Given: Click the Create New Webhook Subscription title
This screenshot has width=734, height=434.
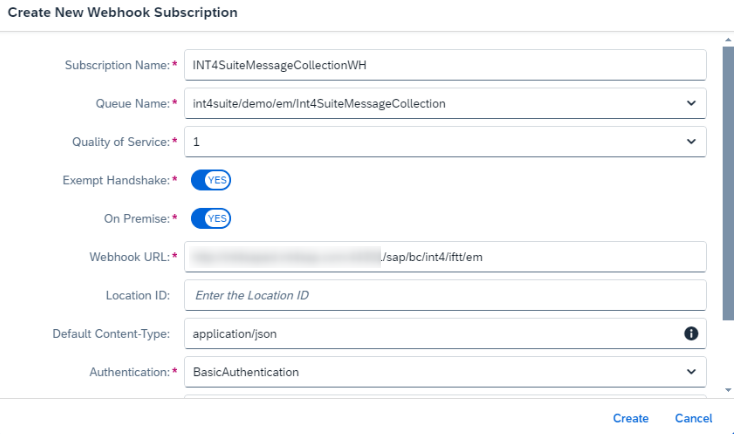Looking at the screenshot, I should 123,13.
